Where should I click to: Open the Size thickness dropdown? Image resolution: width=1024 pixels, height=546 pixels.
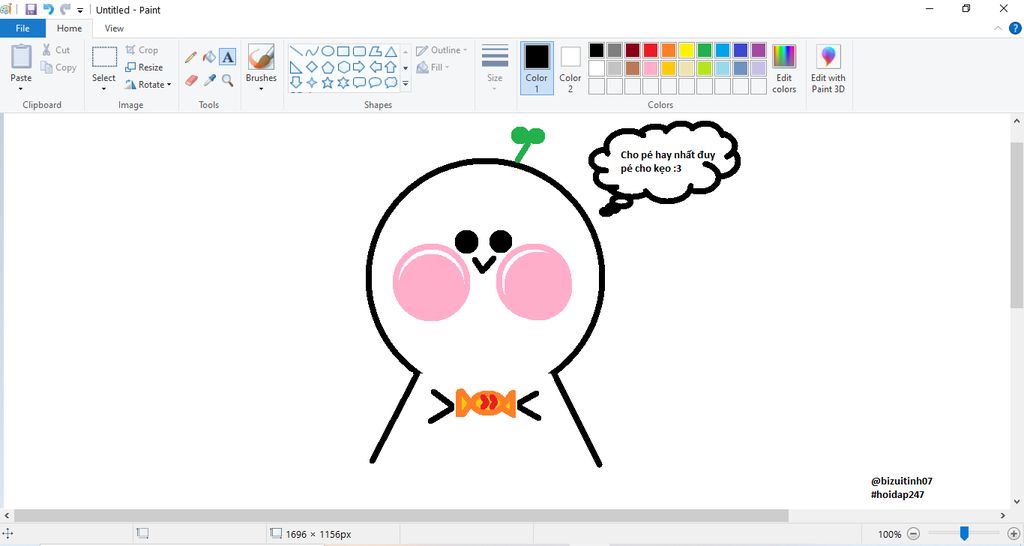[x=494, y=67]
